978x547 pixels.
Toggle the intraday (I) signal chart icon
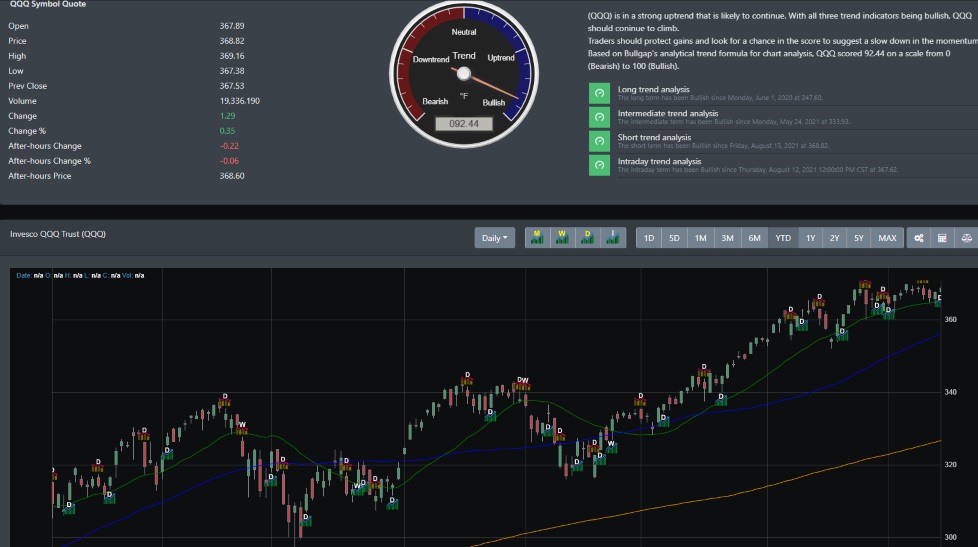(613, 238)
